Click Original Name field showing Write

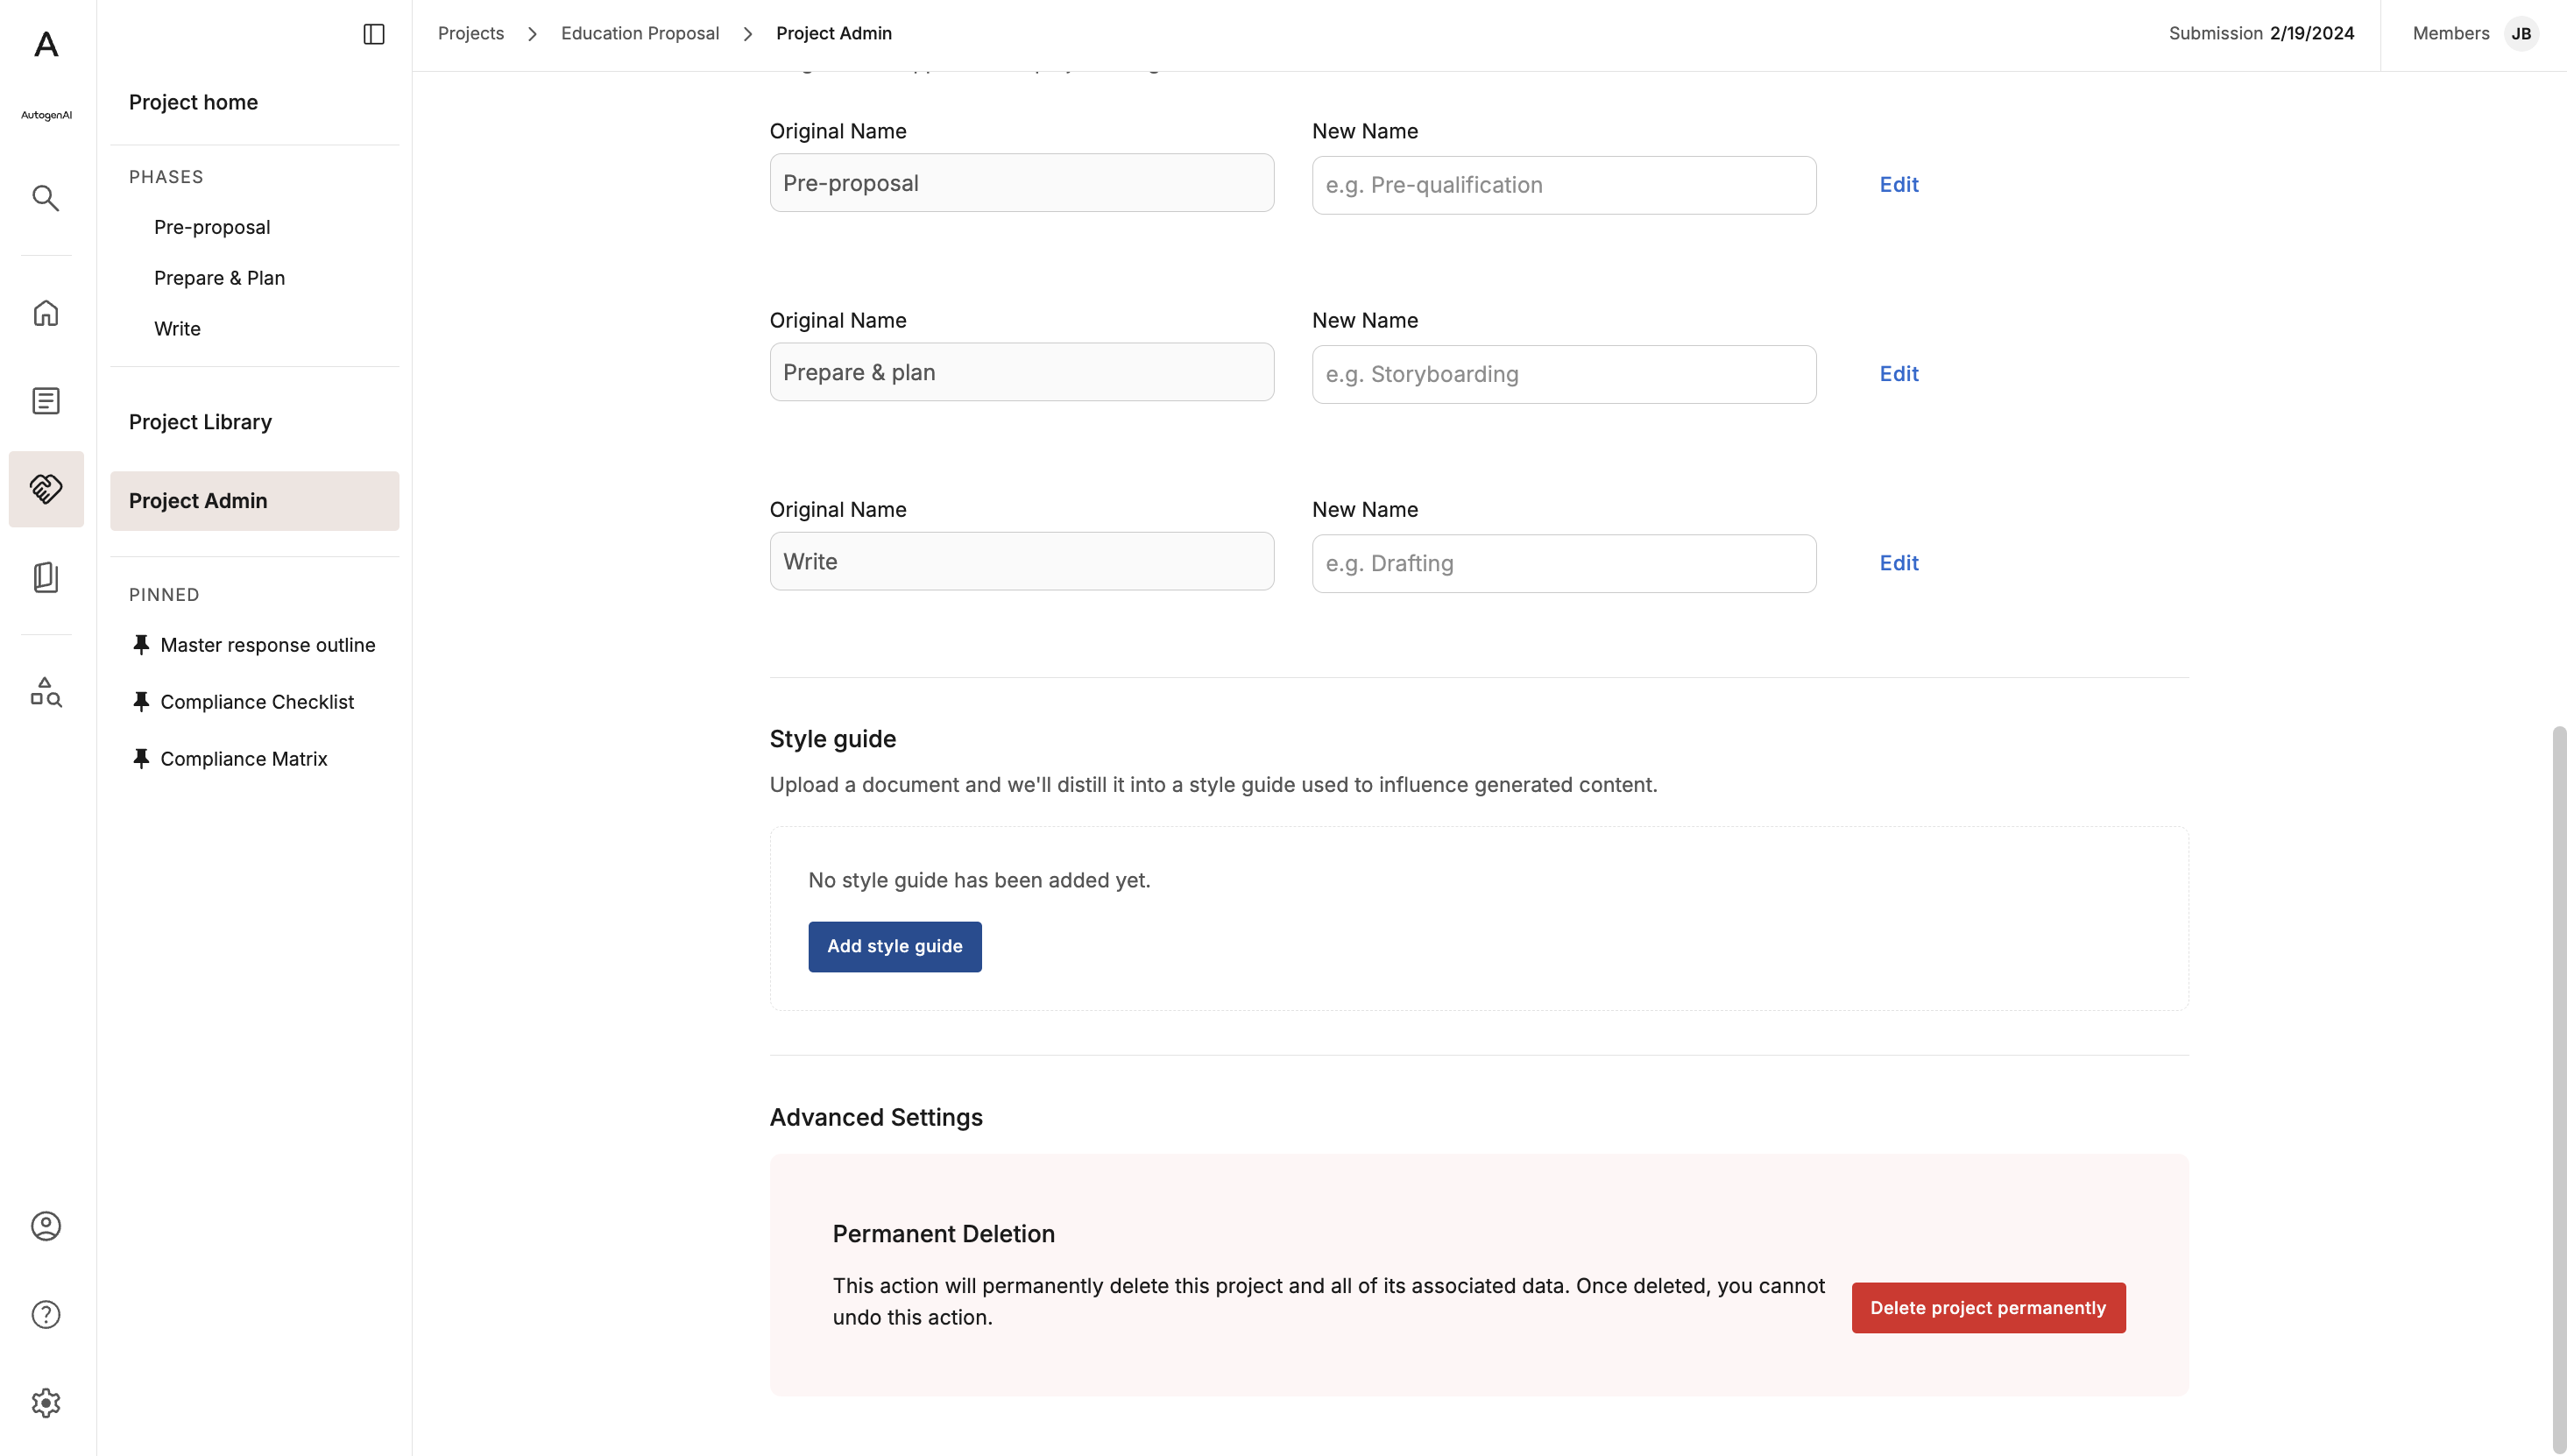[x=1022, y=561]
